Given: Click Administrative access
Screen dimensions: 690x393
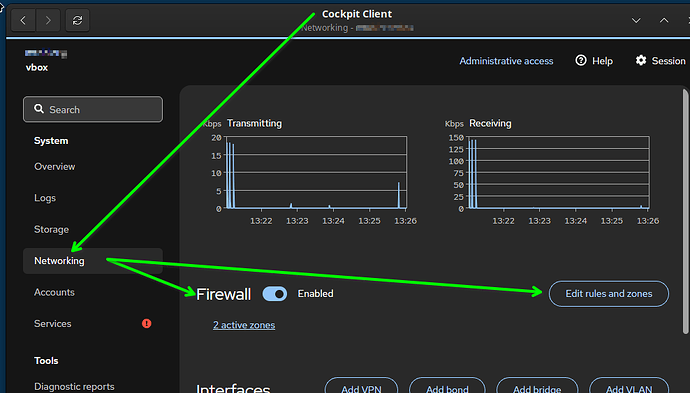Looking at the screenshot, I should pos(506,61).
